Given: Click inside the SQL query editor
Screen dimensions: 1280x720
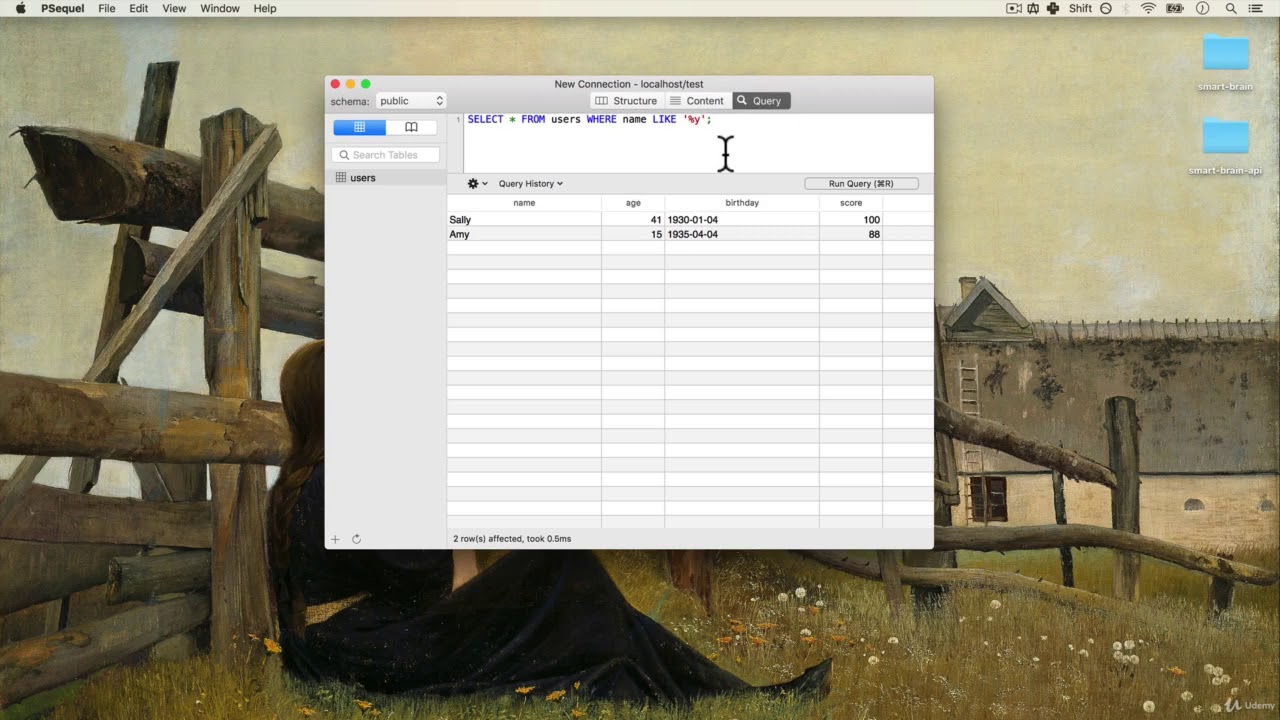Looking at the screenshot, I should (x=698, y=142).
